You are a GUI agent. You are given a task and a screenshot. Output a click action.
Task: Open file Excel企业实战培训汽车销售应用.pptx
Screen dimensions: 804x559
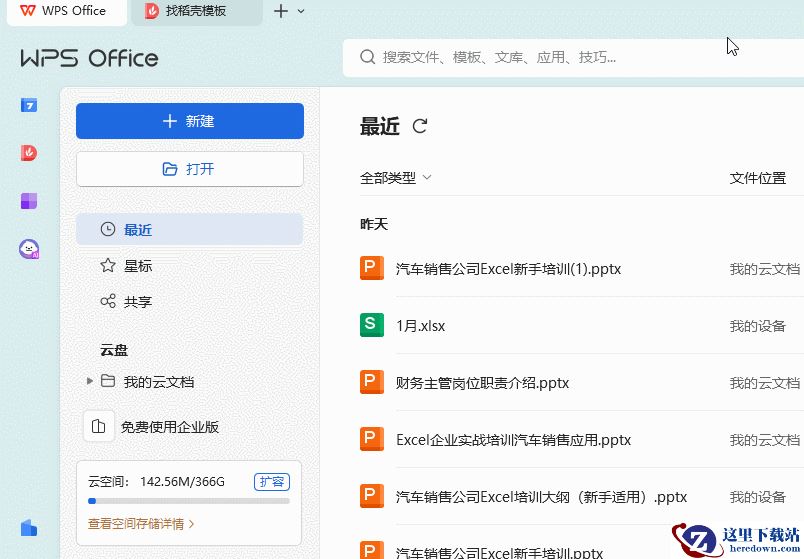513,440
